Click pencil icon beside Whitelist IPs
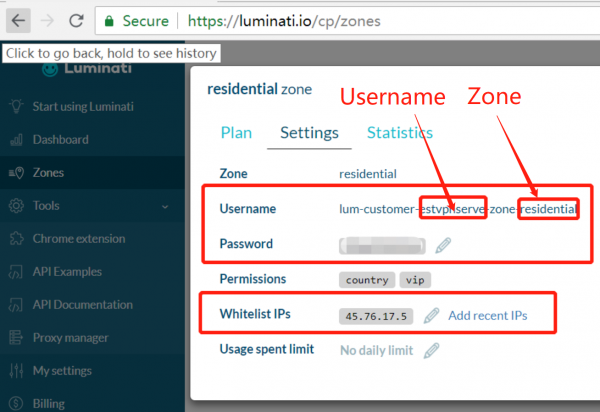 pyautogui.click(x=431, y=315)
